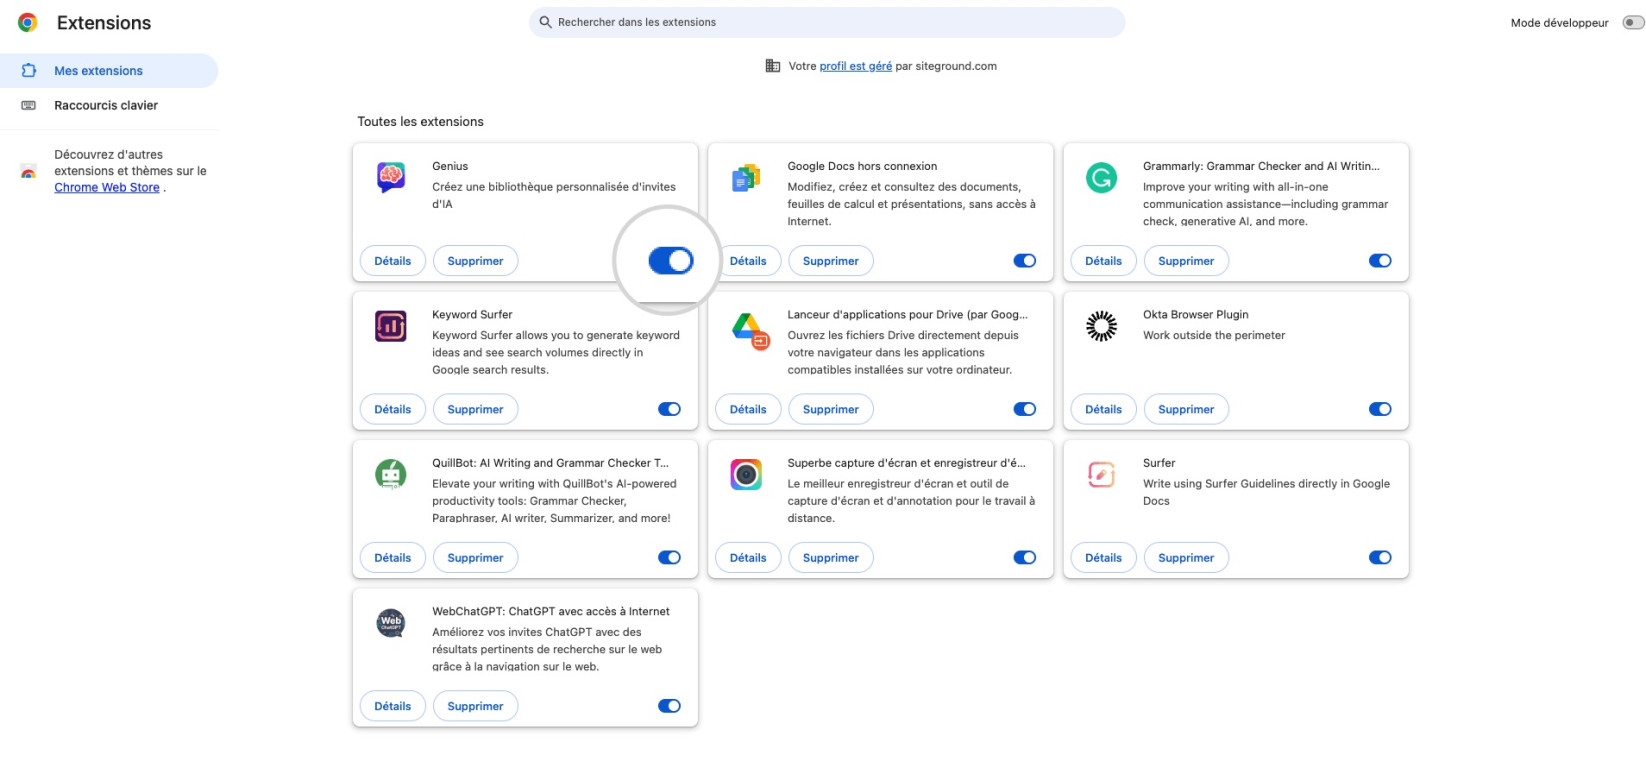Click the QuillBot robot icon
1646x774 pixels.
[x=391, y=474]
